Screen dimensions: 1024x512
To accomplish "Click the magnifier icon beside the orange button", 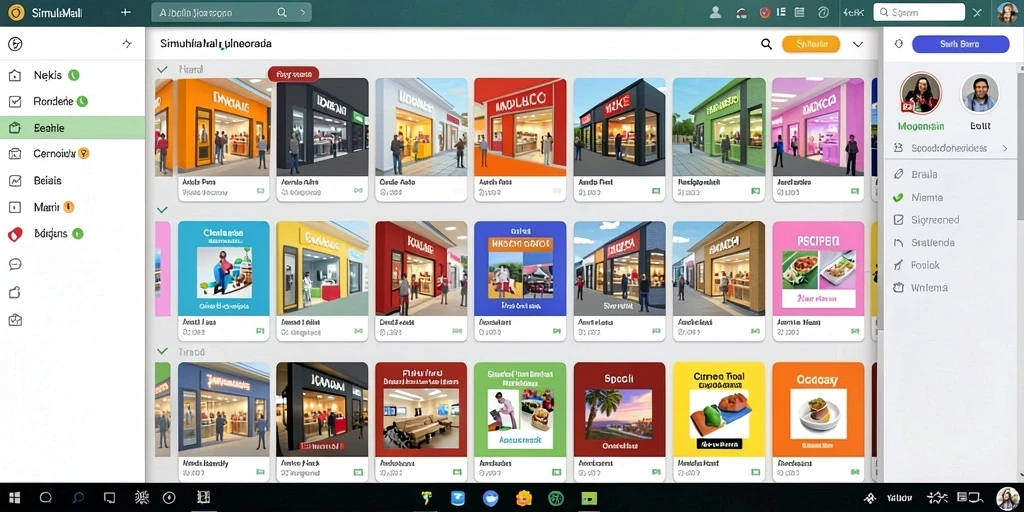I will tap(766, 44).
